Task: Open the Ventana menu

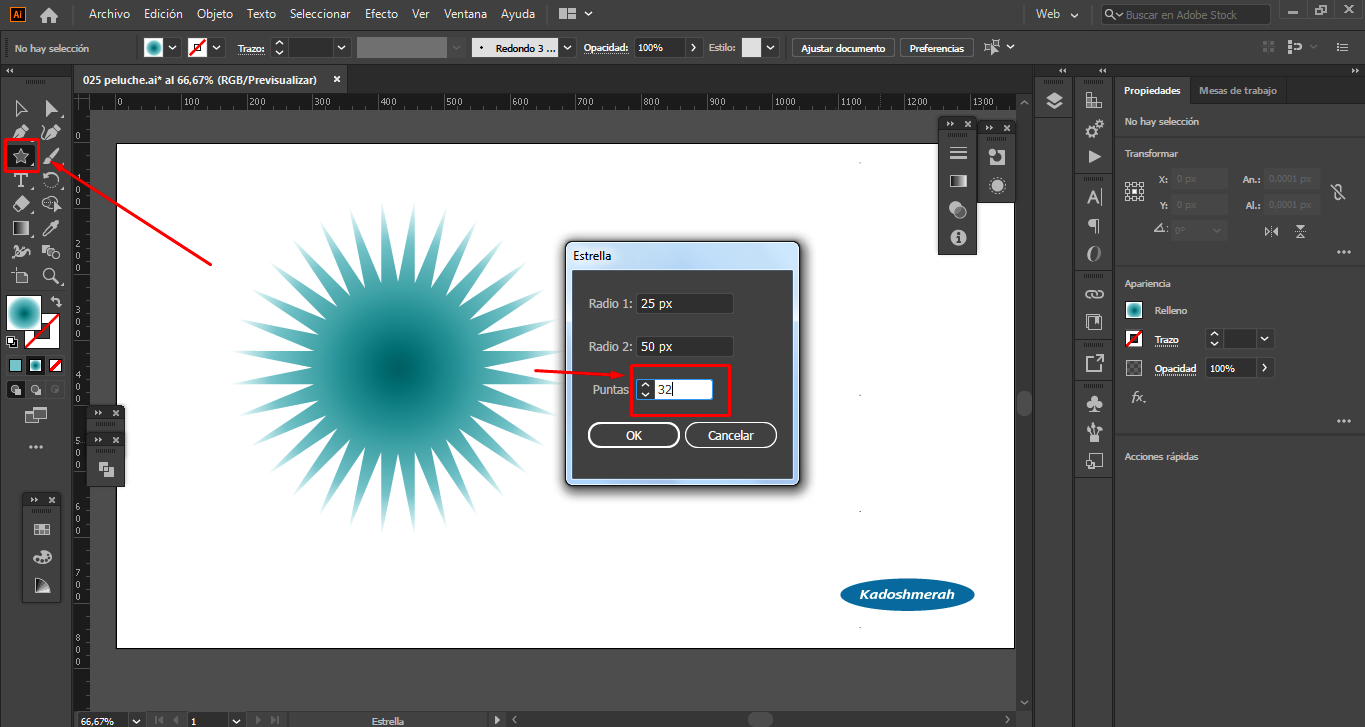Action: pyautogui.click(x=465, y=14)
